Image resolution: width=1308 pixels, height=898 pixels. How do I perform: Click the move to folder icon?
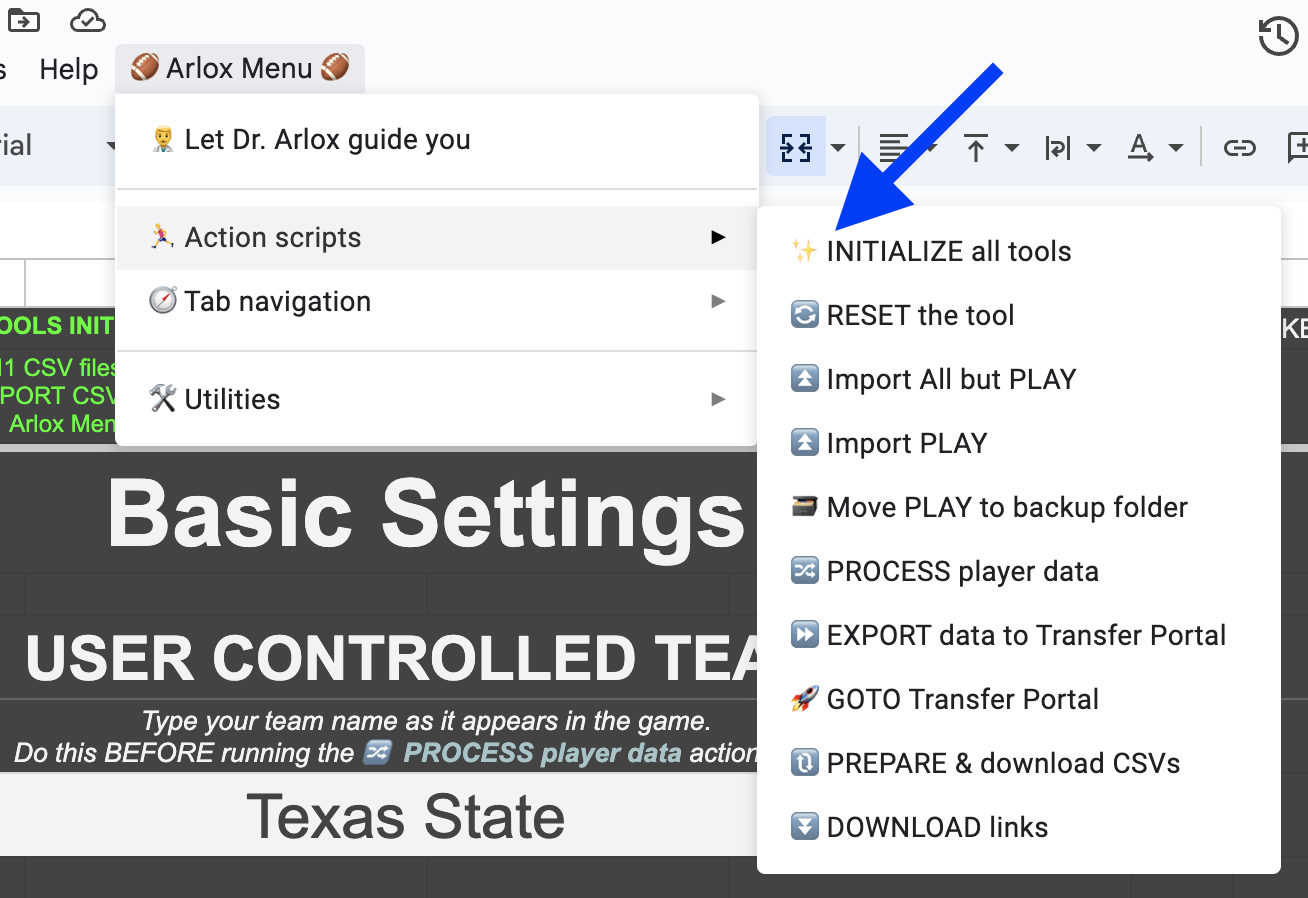tap(24, 19)
